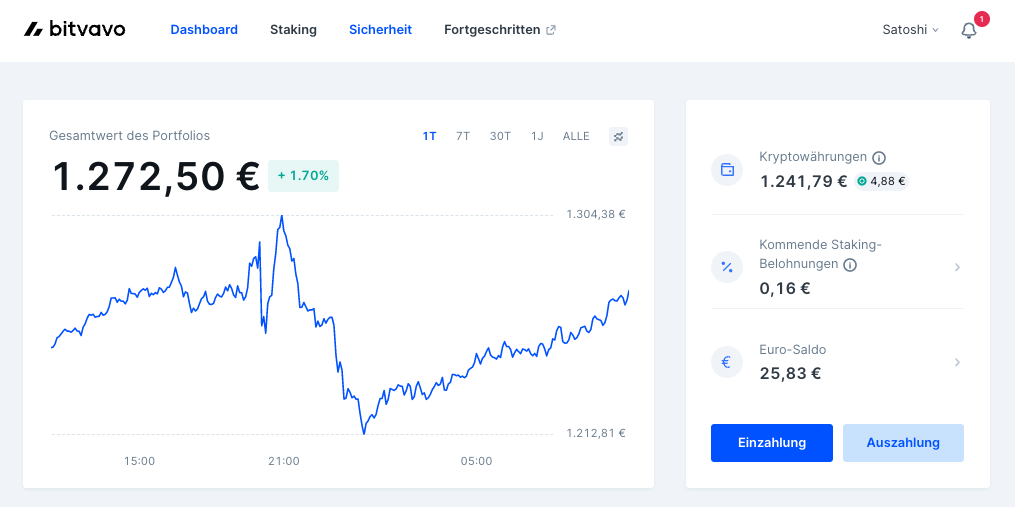
Task: Expand Kommende Staking-Belohnungen chevron
Action: tap(957, 267)
